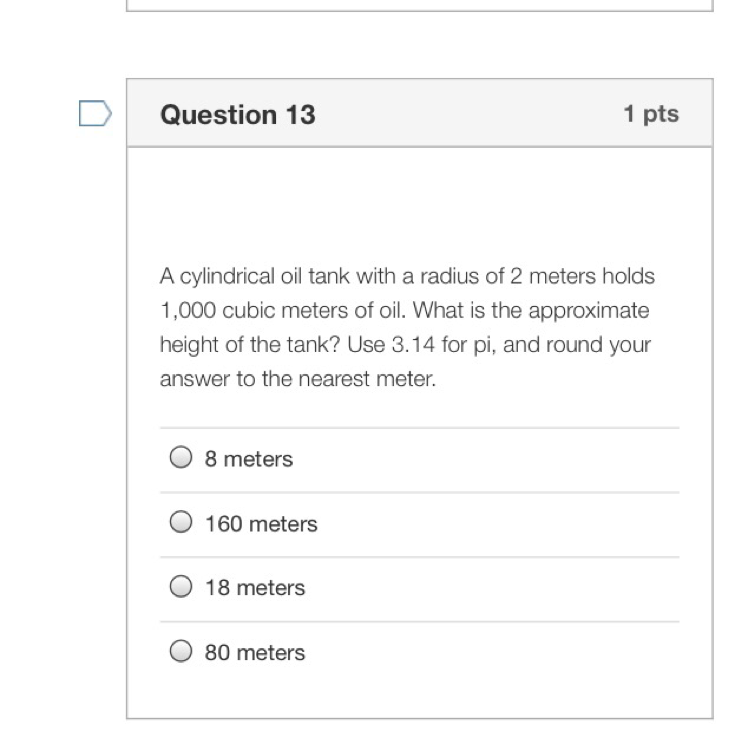Click the "18 meters" answer label text
Image resolution: width=748 pixels, height=750 pixels.
(255, 588)
